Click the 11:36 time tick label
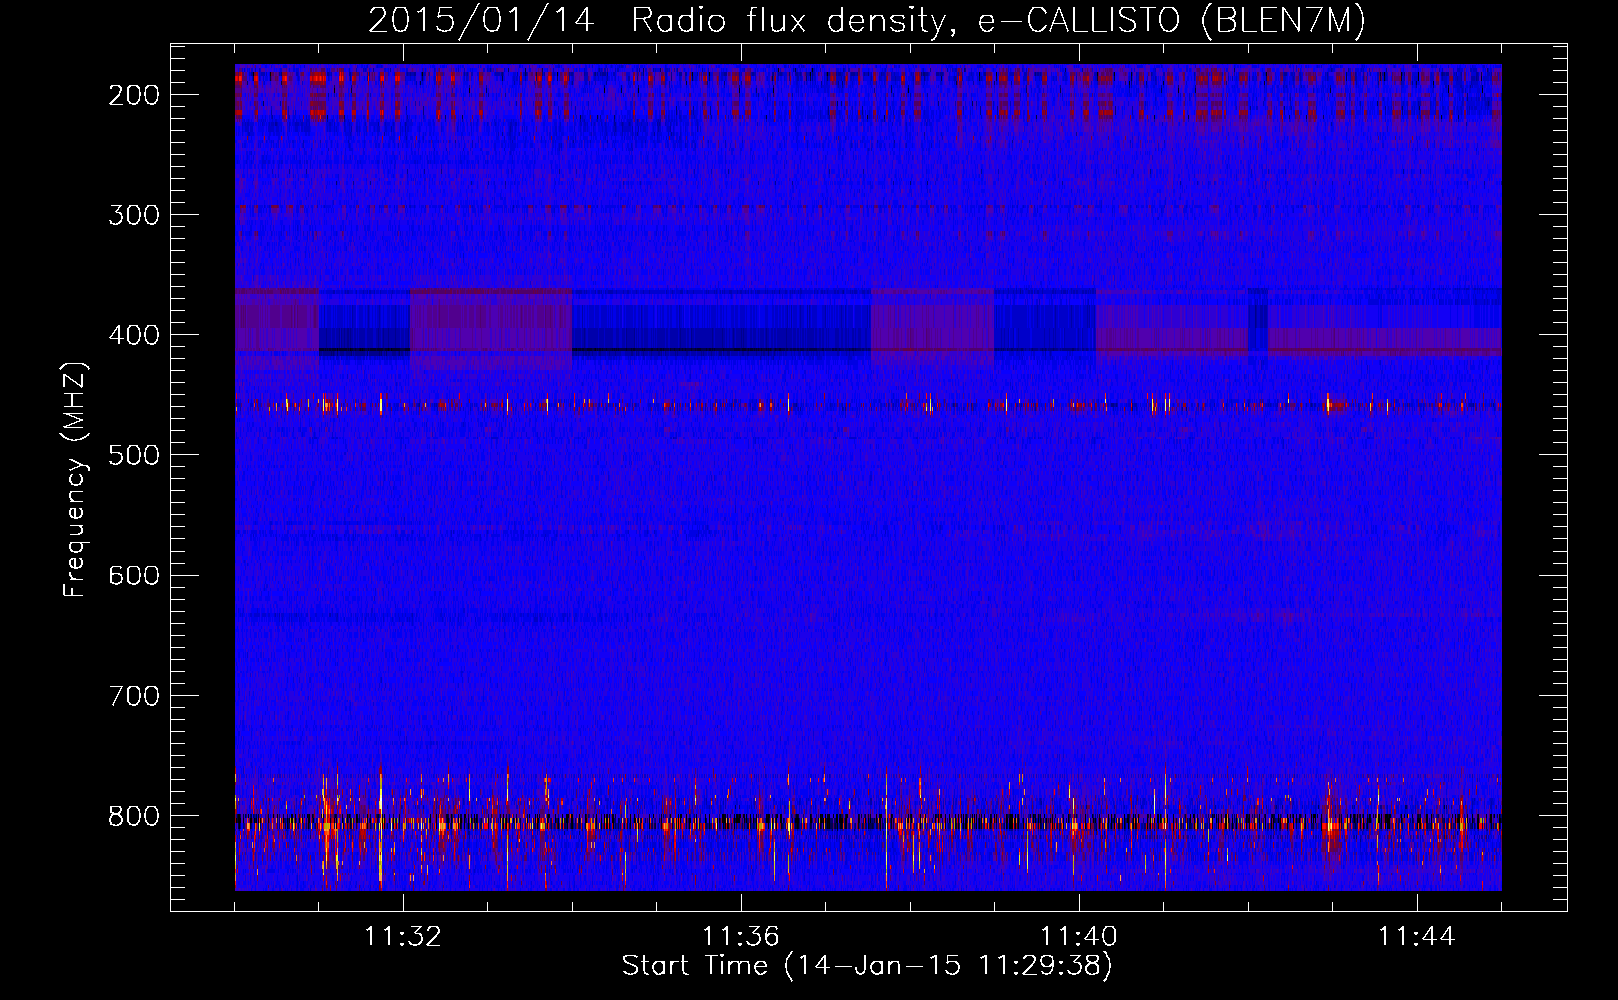 coord(741,937)
